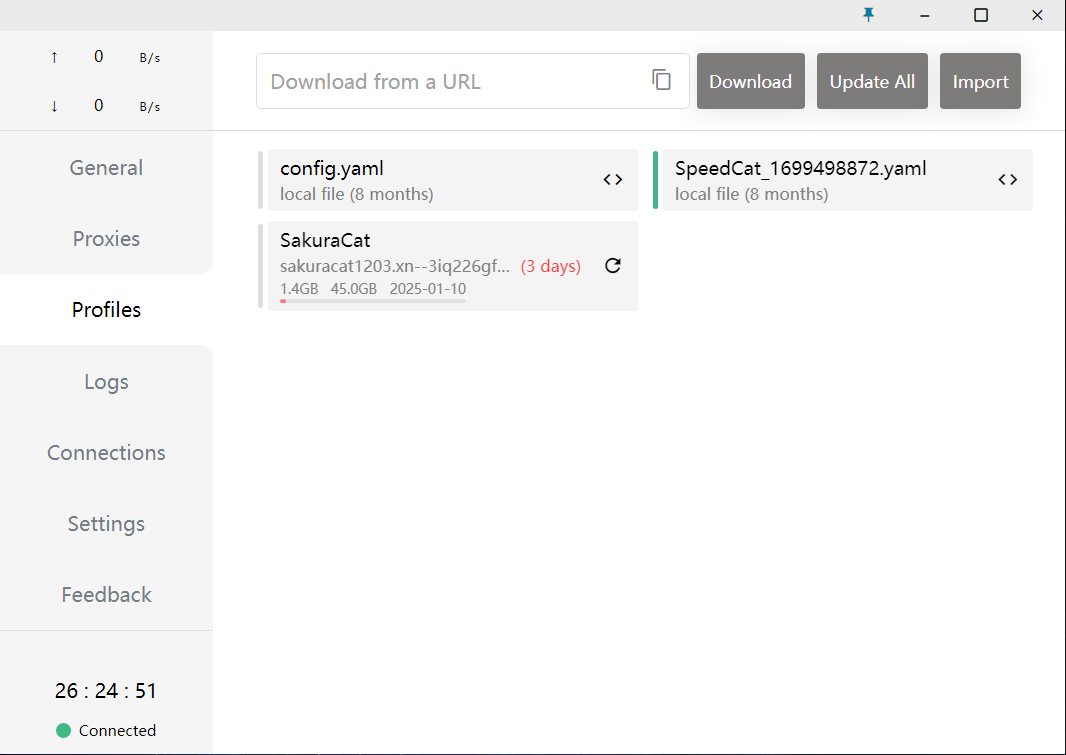Click the pin window icon
This screenshot has width=1066, height=755.
868,15
